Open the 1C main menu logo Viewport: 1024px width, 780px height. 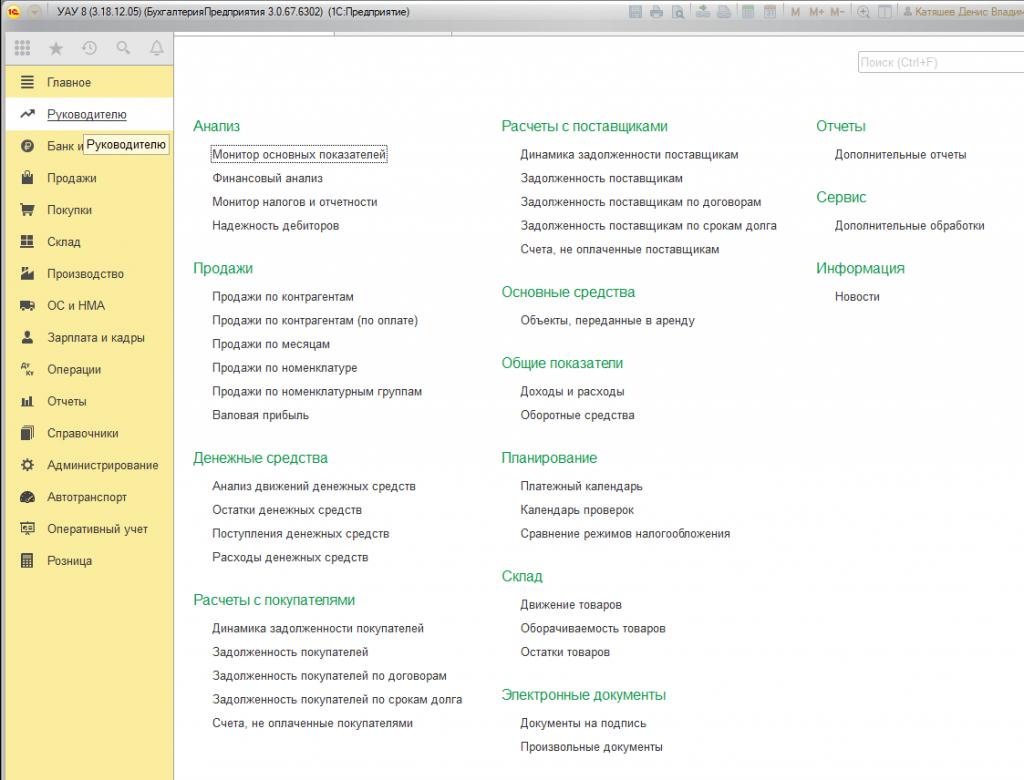click(x=14, y=12)
